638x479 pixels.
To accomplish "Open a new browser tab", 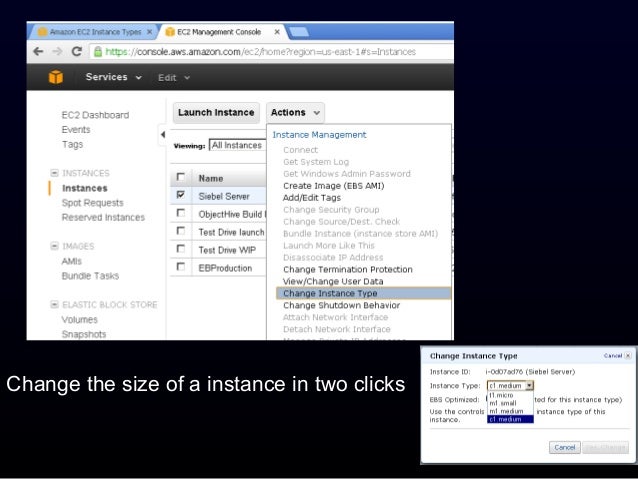I will [299, 32].
